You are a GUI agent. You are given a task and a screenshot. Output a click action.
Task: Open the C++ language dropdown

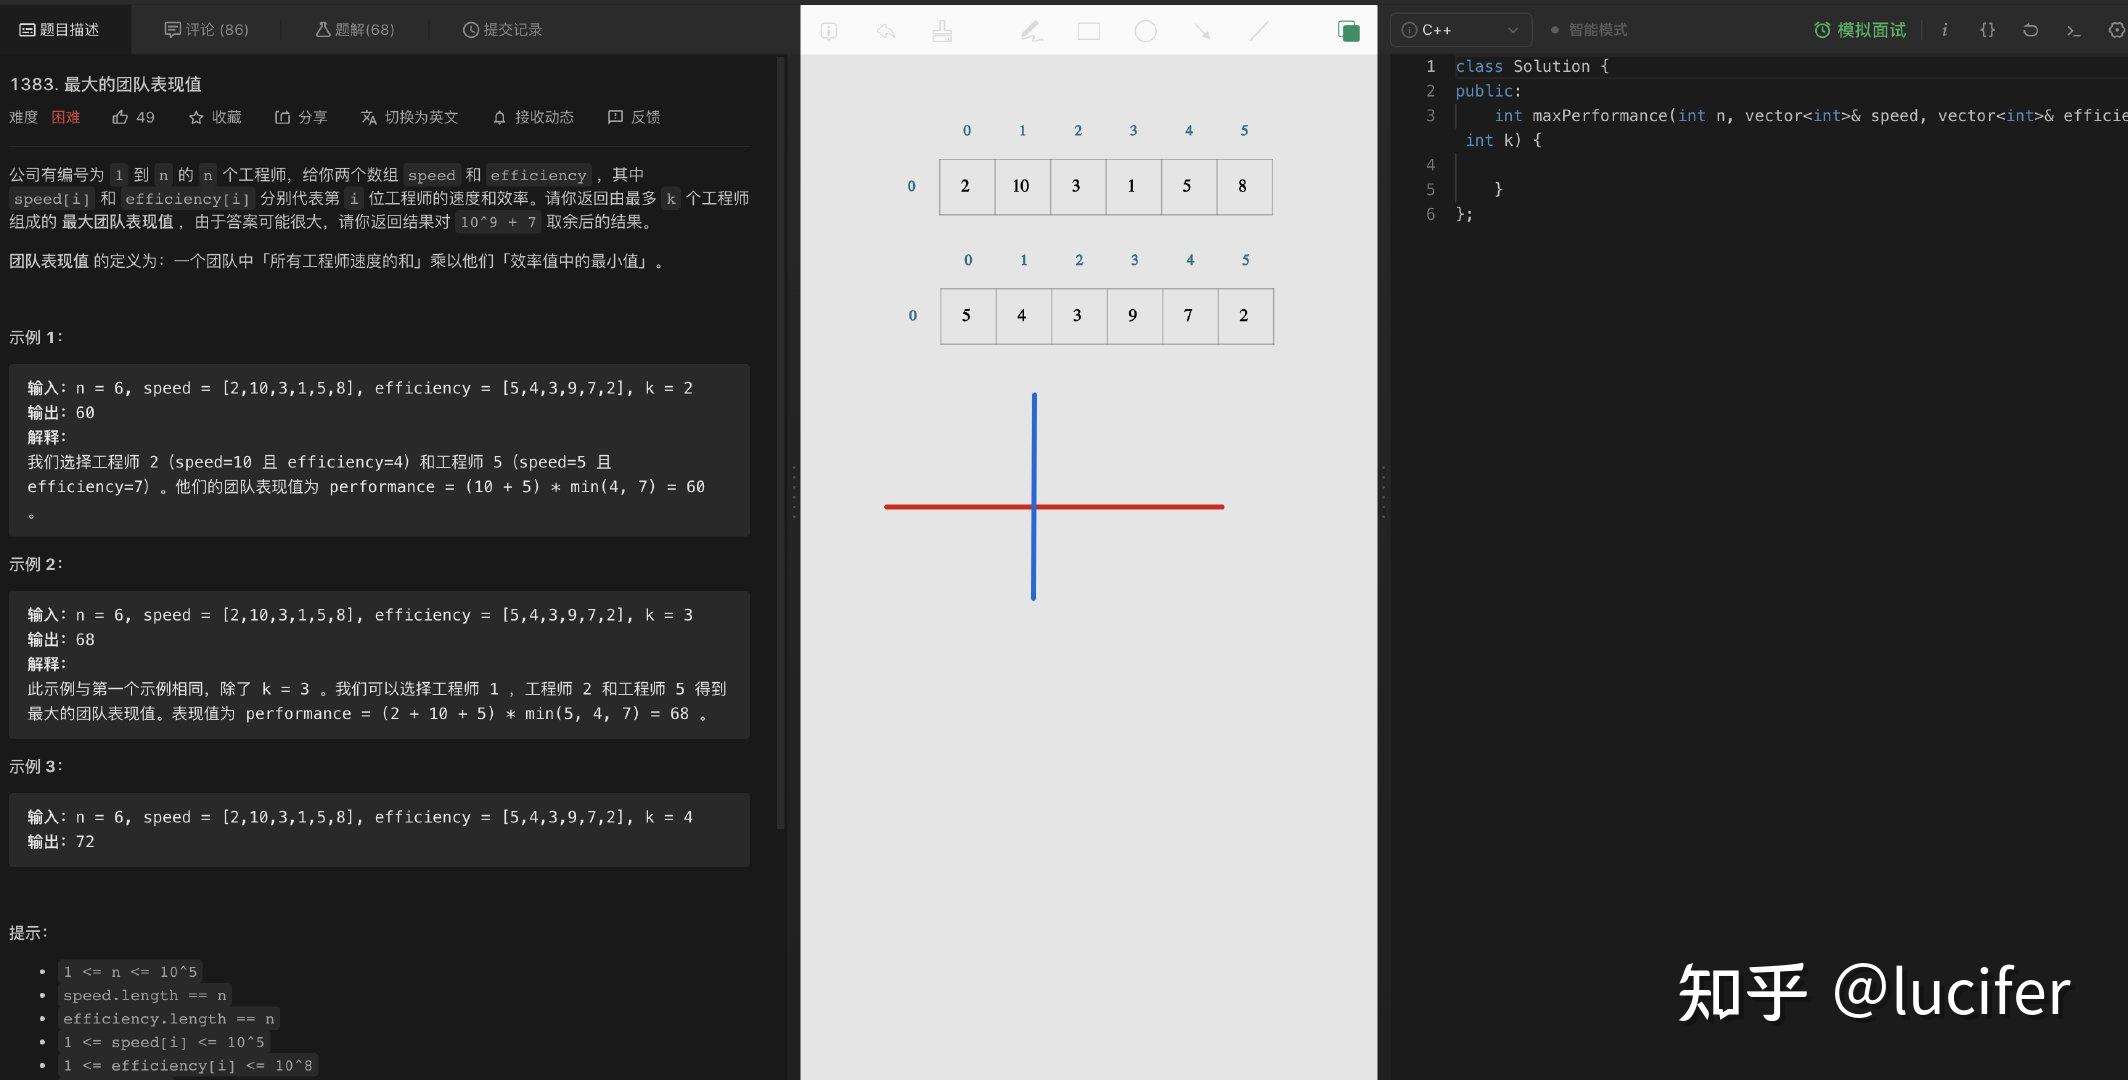coord(1461,30)
